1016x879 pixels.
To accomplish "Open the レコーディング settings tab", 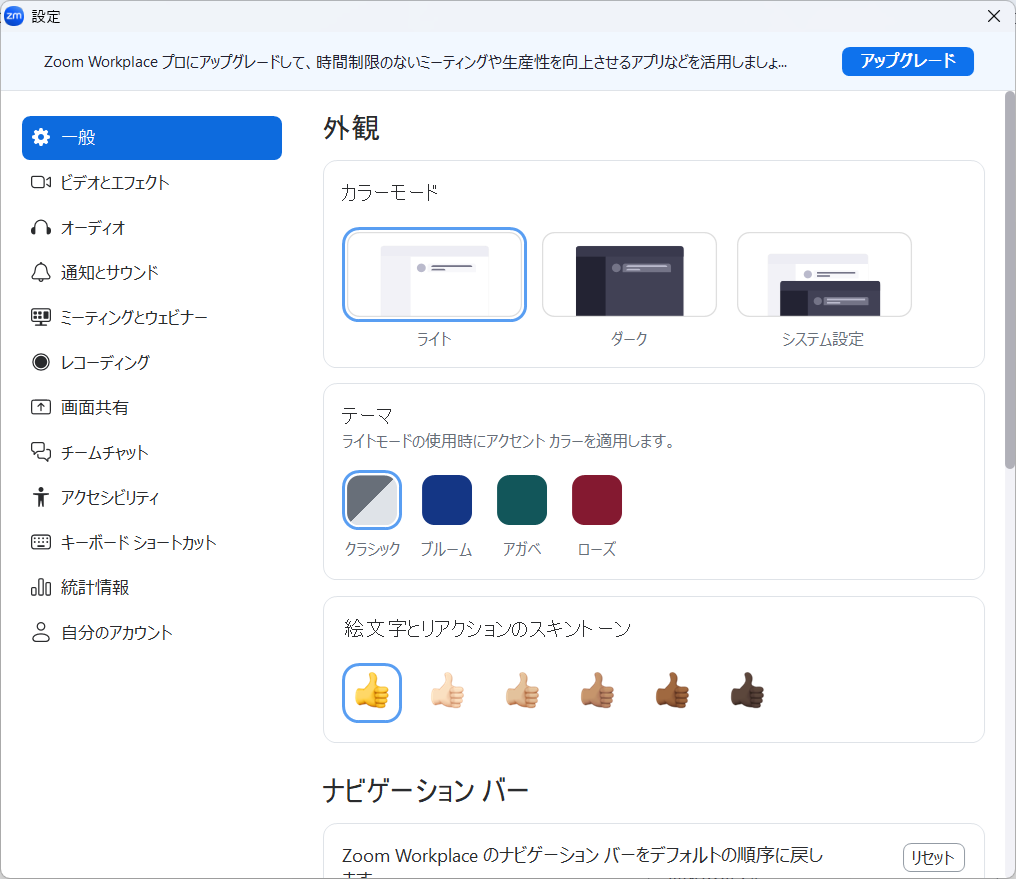I will 152,362.
